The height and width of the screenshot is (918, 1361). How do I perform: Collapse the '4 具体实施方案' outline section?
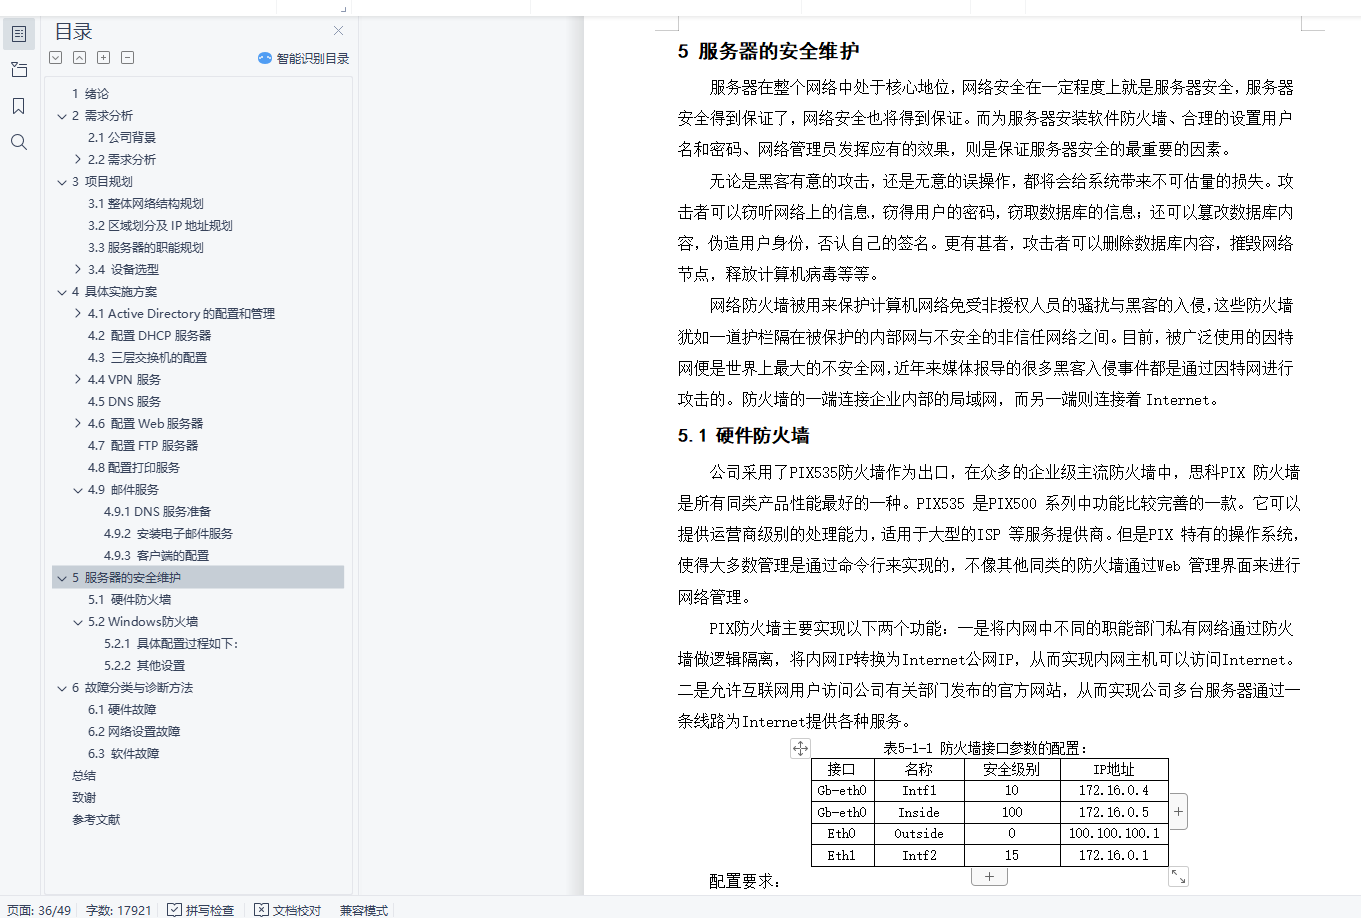[x=62, y=292]
